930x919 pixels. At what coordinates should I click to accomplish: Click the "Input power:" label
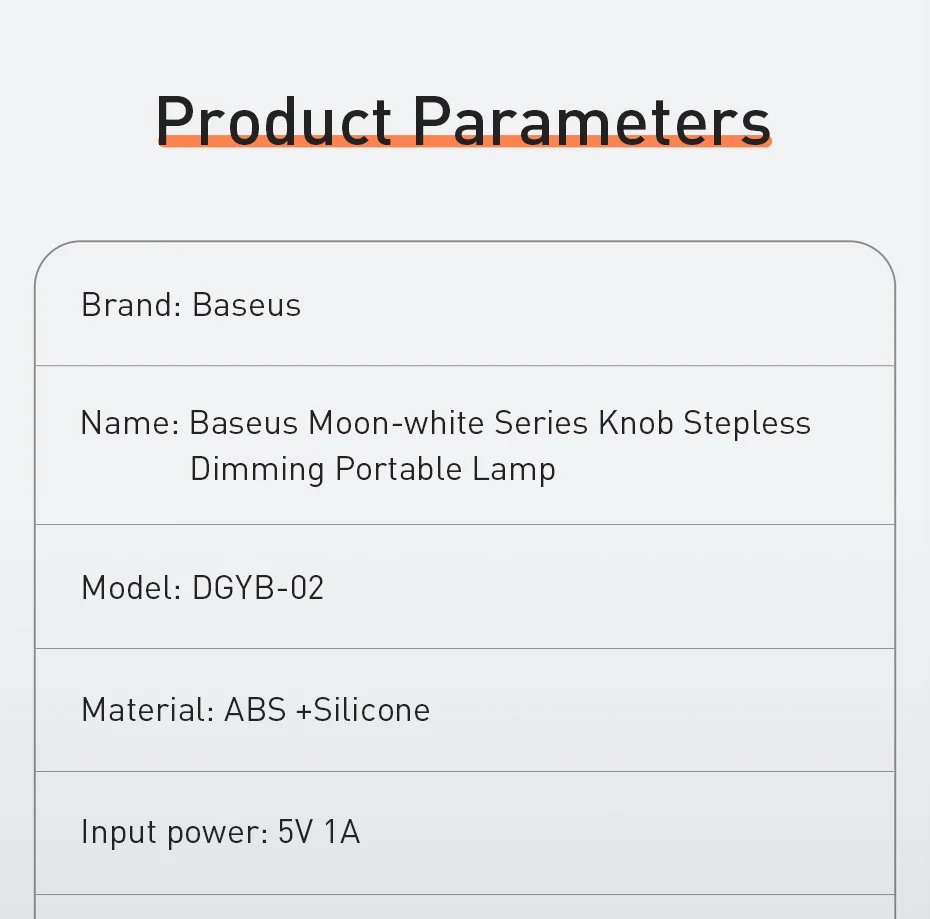tap(174, 832)
